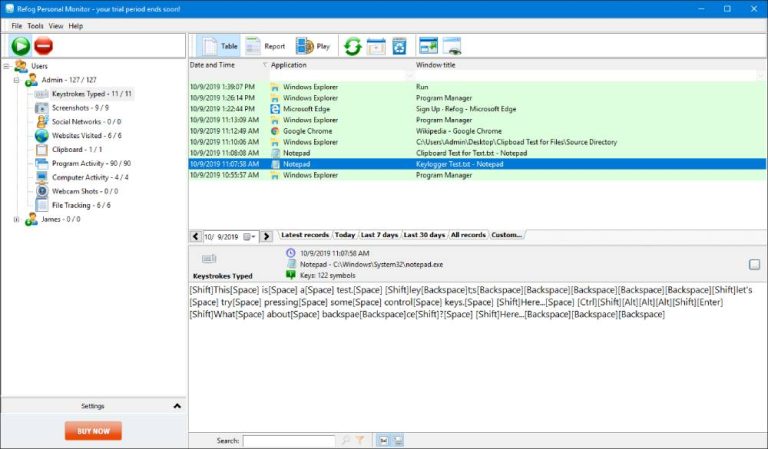Toggle the second view-mode button at bottom

pyautogui.click(x=398, y=441)
